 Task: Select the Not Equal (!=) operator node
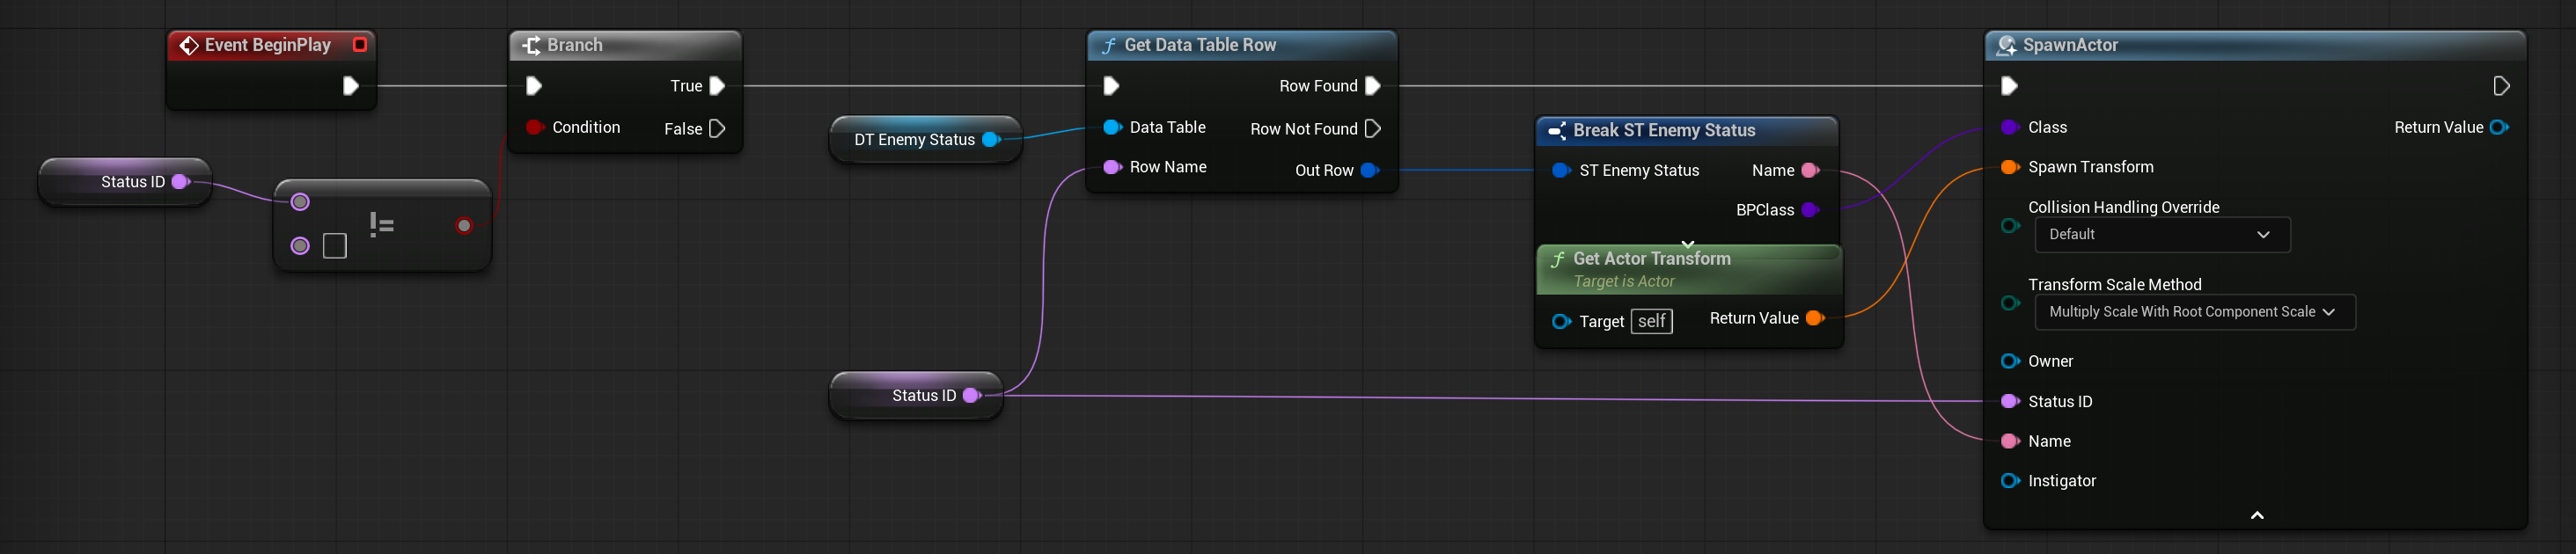pyautogui.click(x=382, y=225)
